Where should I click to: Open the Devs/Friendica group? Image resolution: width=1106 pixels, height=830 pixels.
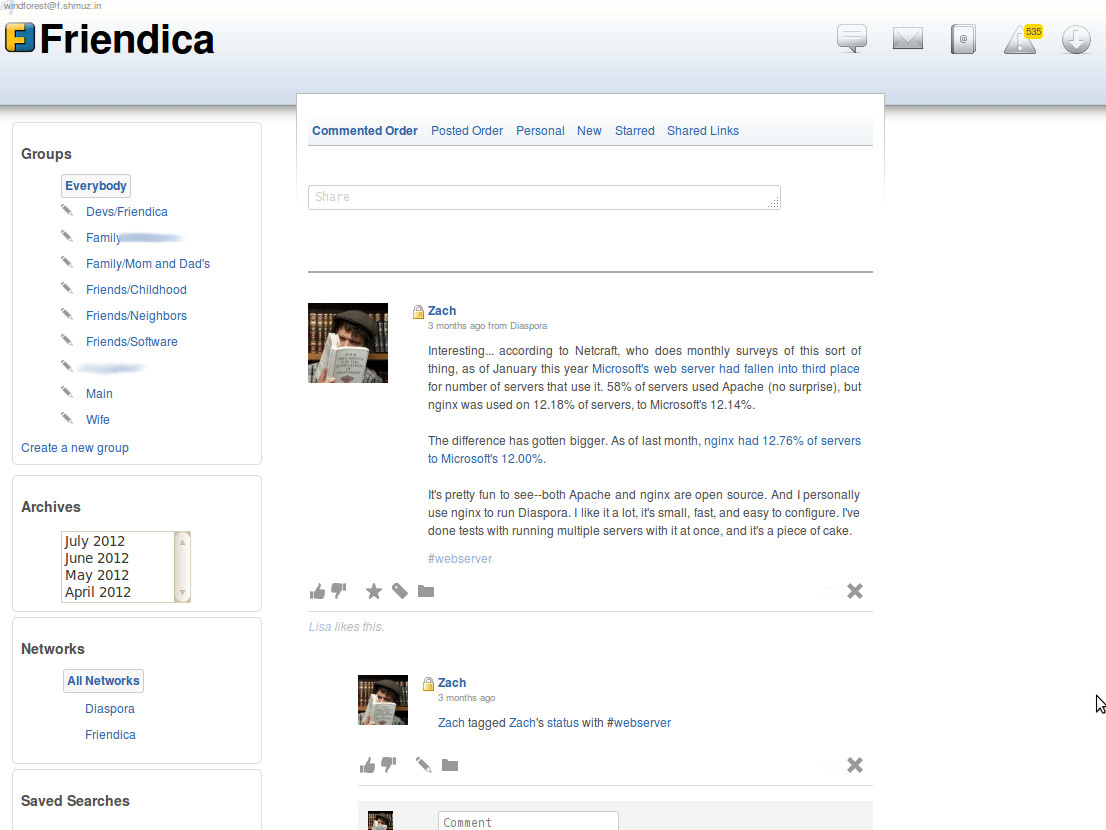coord(127,212)
